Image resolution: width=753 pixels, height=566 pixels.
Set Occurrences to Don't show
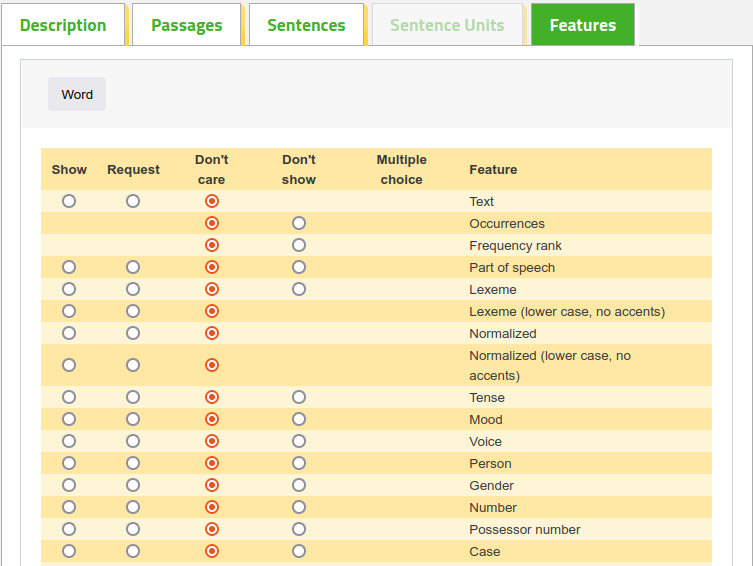point(299,223)
